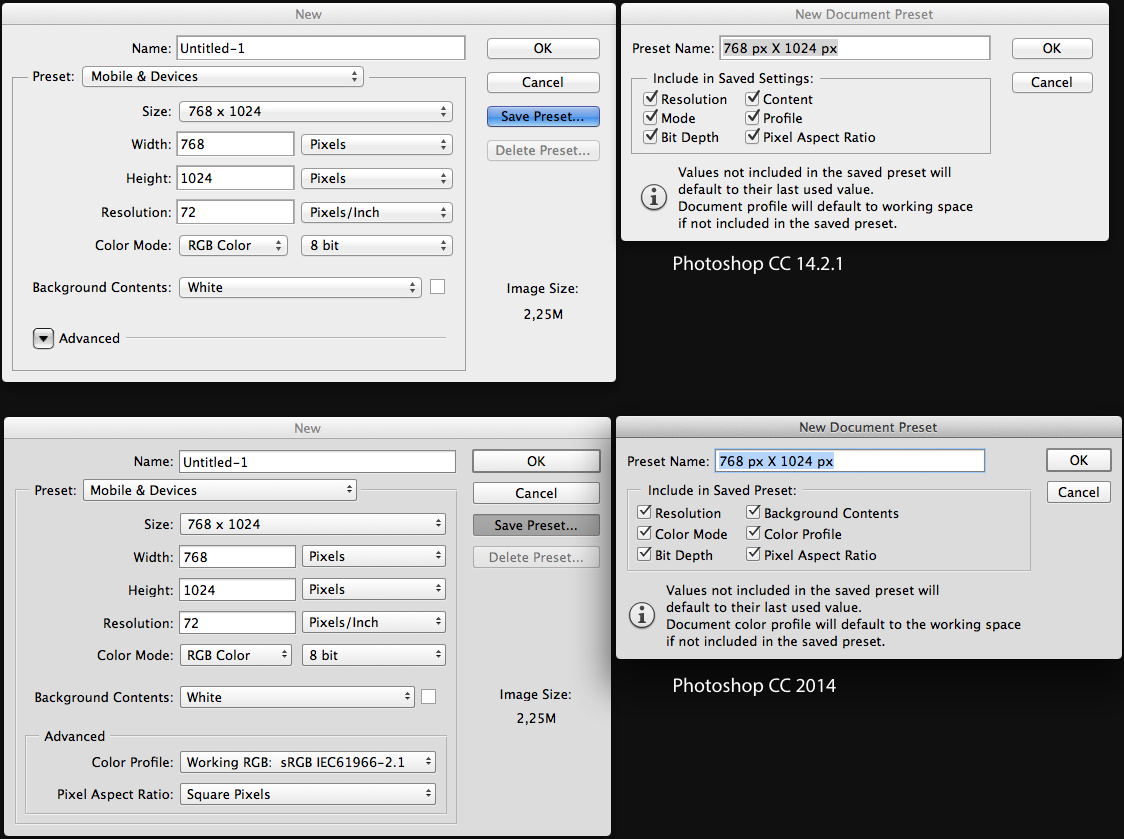Uncheck Color Mode in CC 2014 preset dialog
Screen dimensions: 1124x839
(x=644, y=533)
